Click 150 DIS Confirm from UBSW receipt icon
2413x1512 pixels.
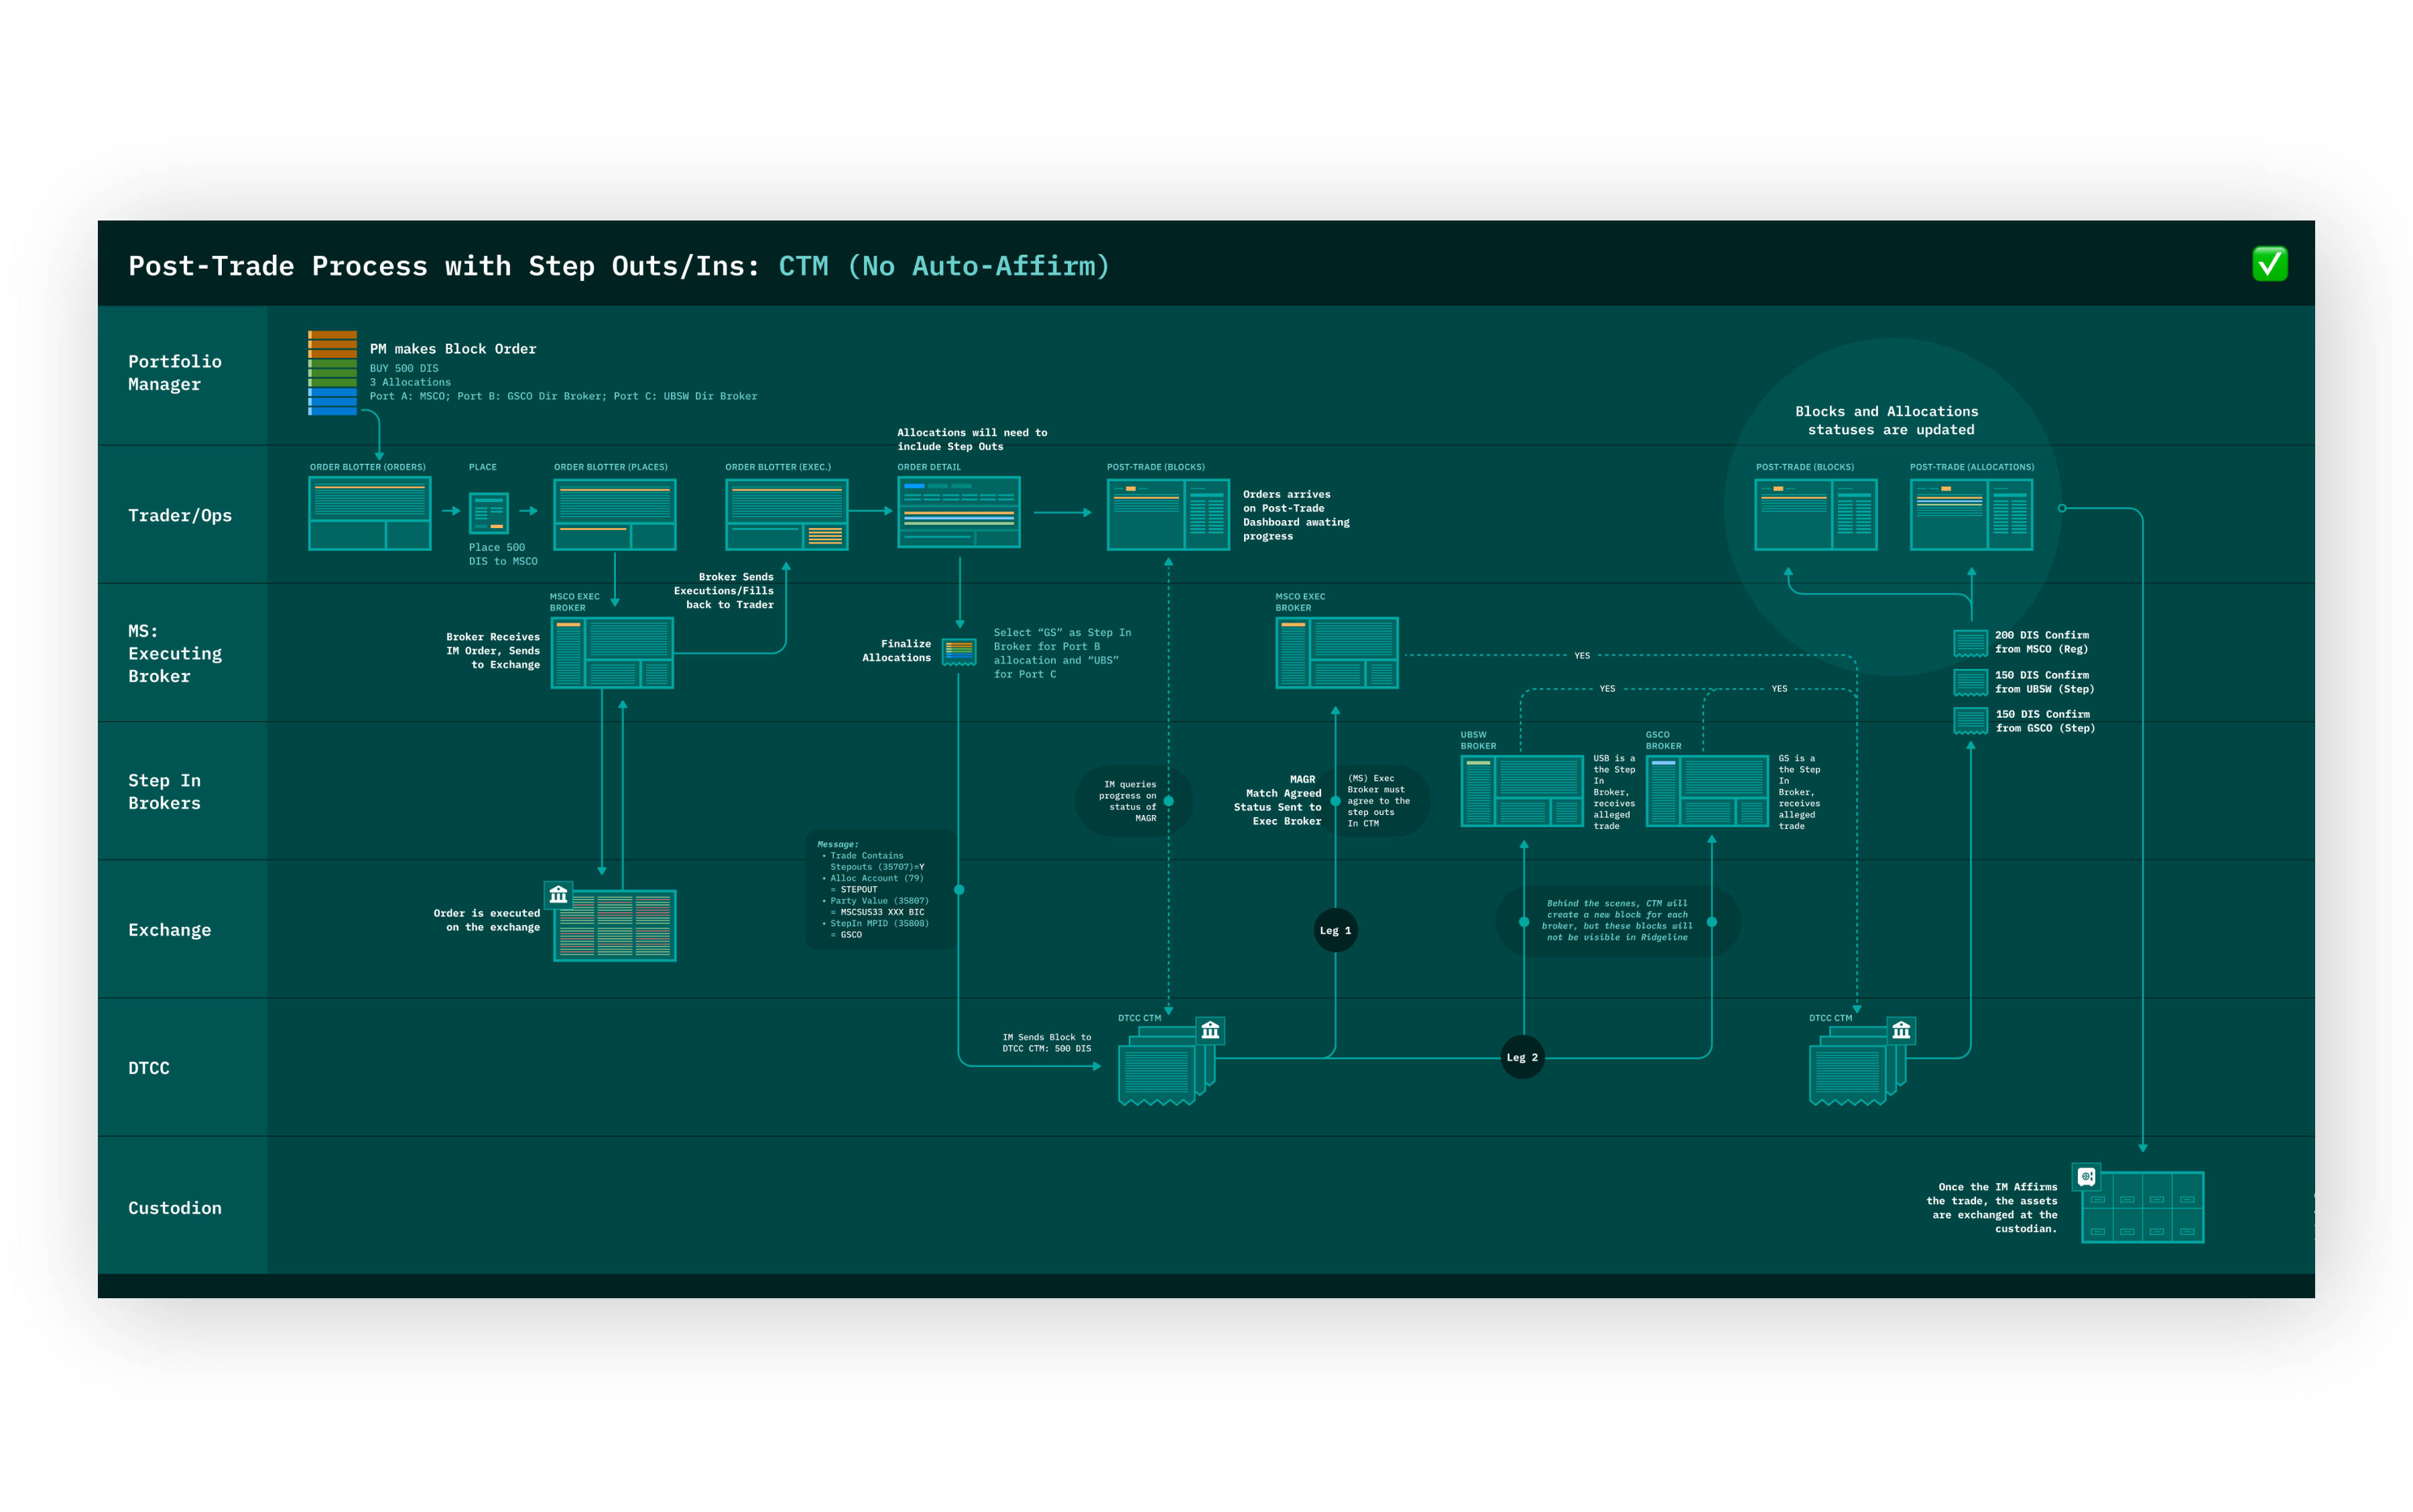[1970, 682]
